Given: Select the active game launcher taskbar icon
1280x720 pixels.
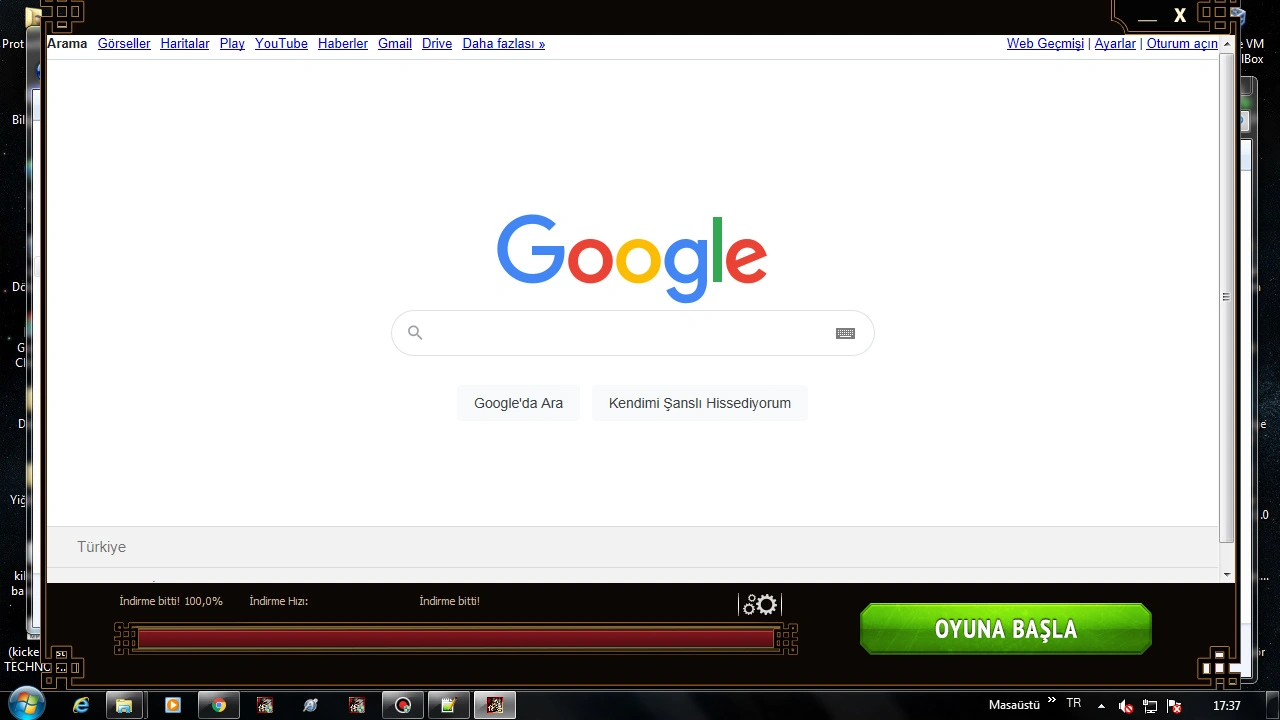Looking at the screenshot, I should coord(495,705).
